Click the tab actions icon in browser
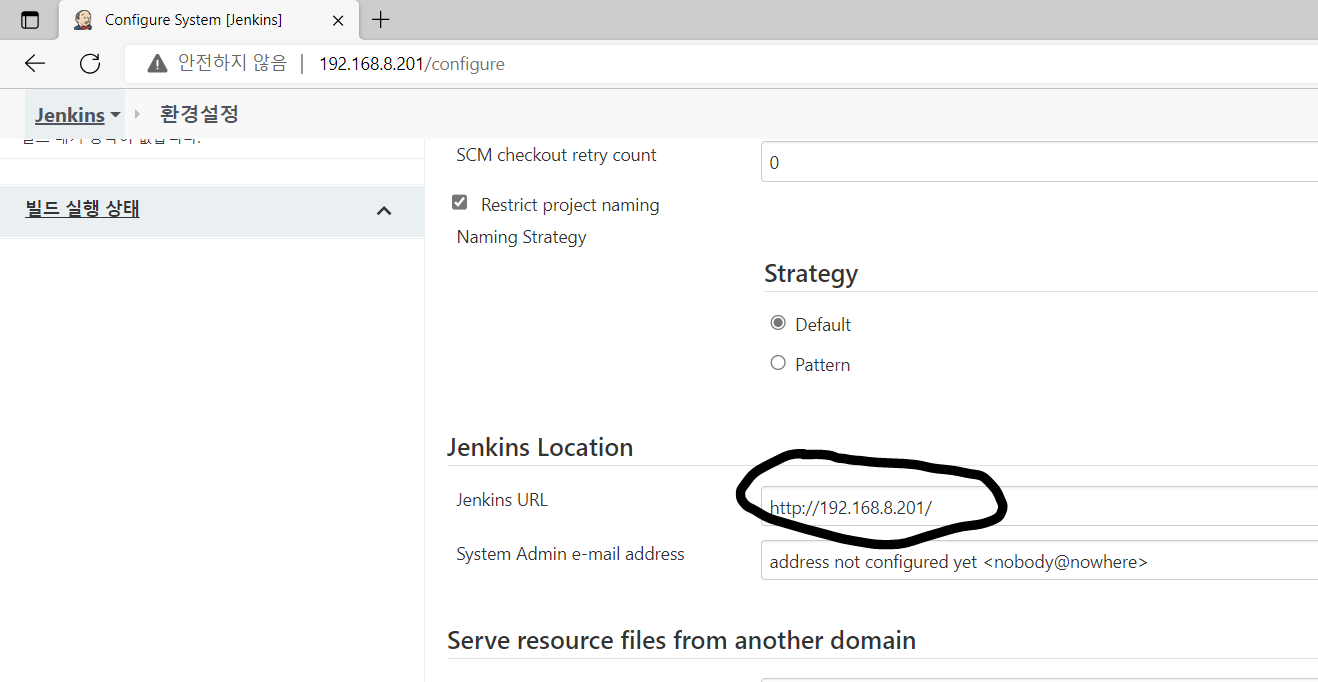The height and width of the screenshot is (682, 1318). click(30, 20)
